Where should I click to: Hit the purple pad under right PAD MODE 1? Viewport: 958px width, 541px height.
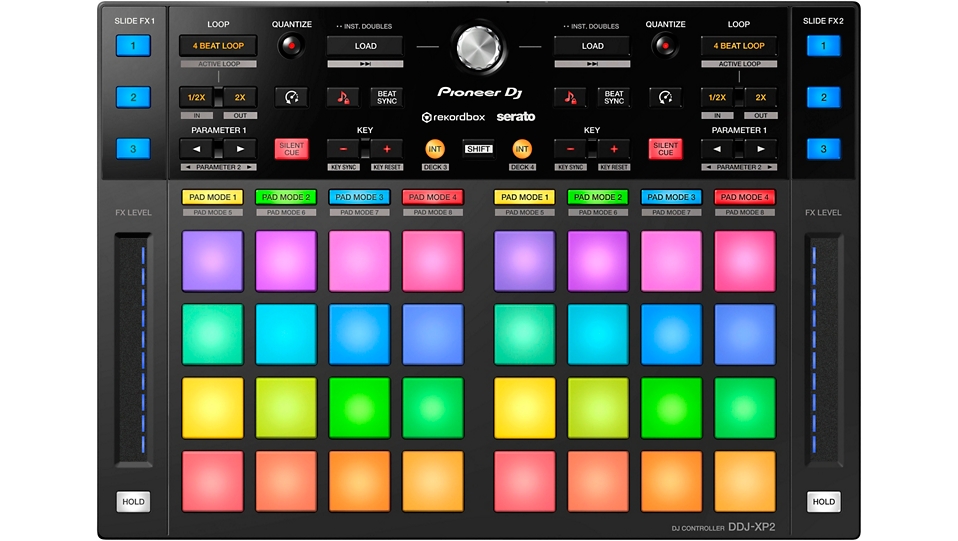coord(525,261)
